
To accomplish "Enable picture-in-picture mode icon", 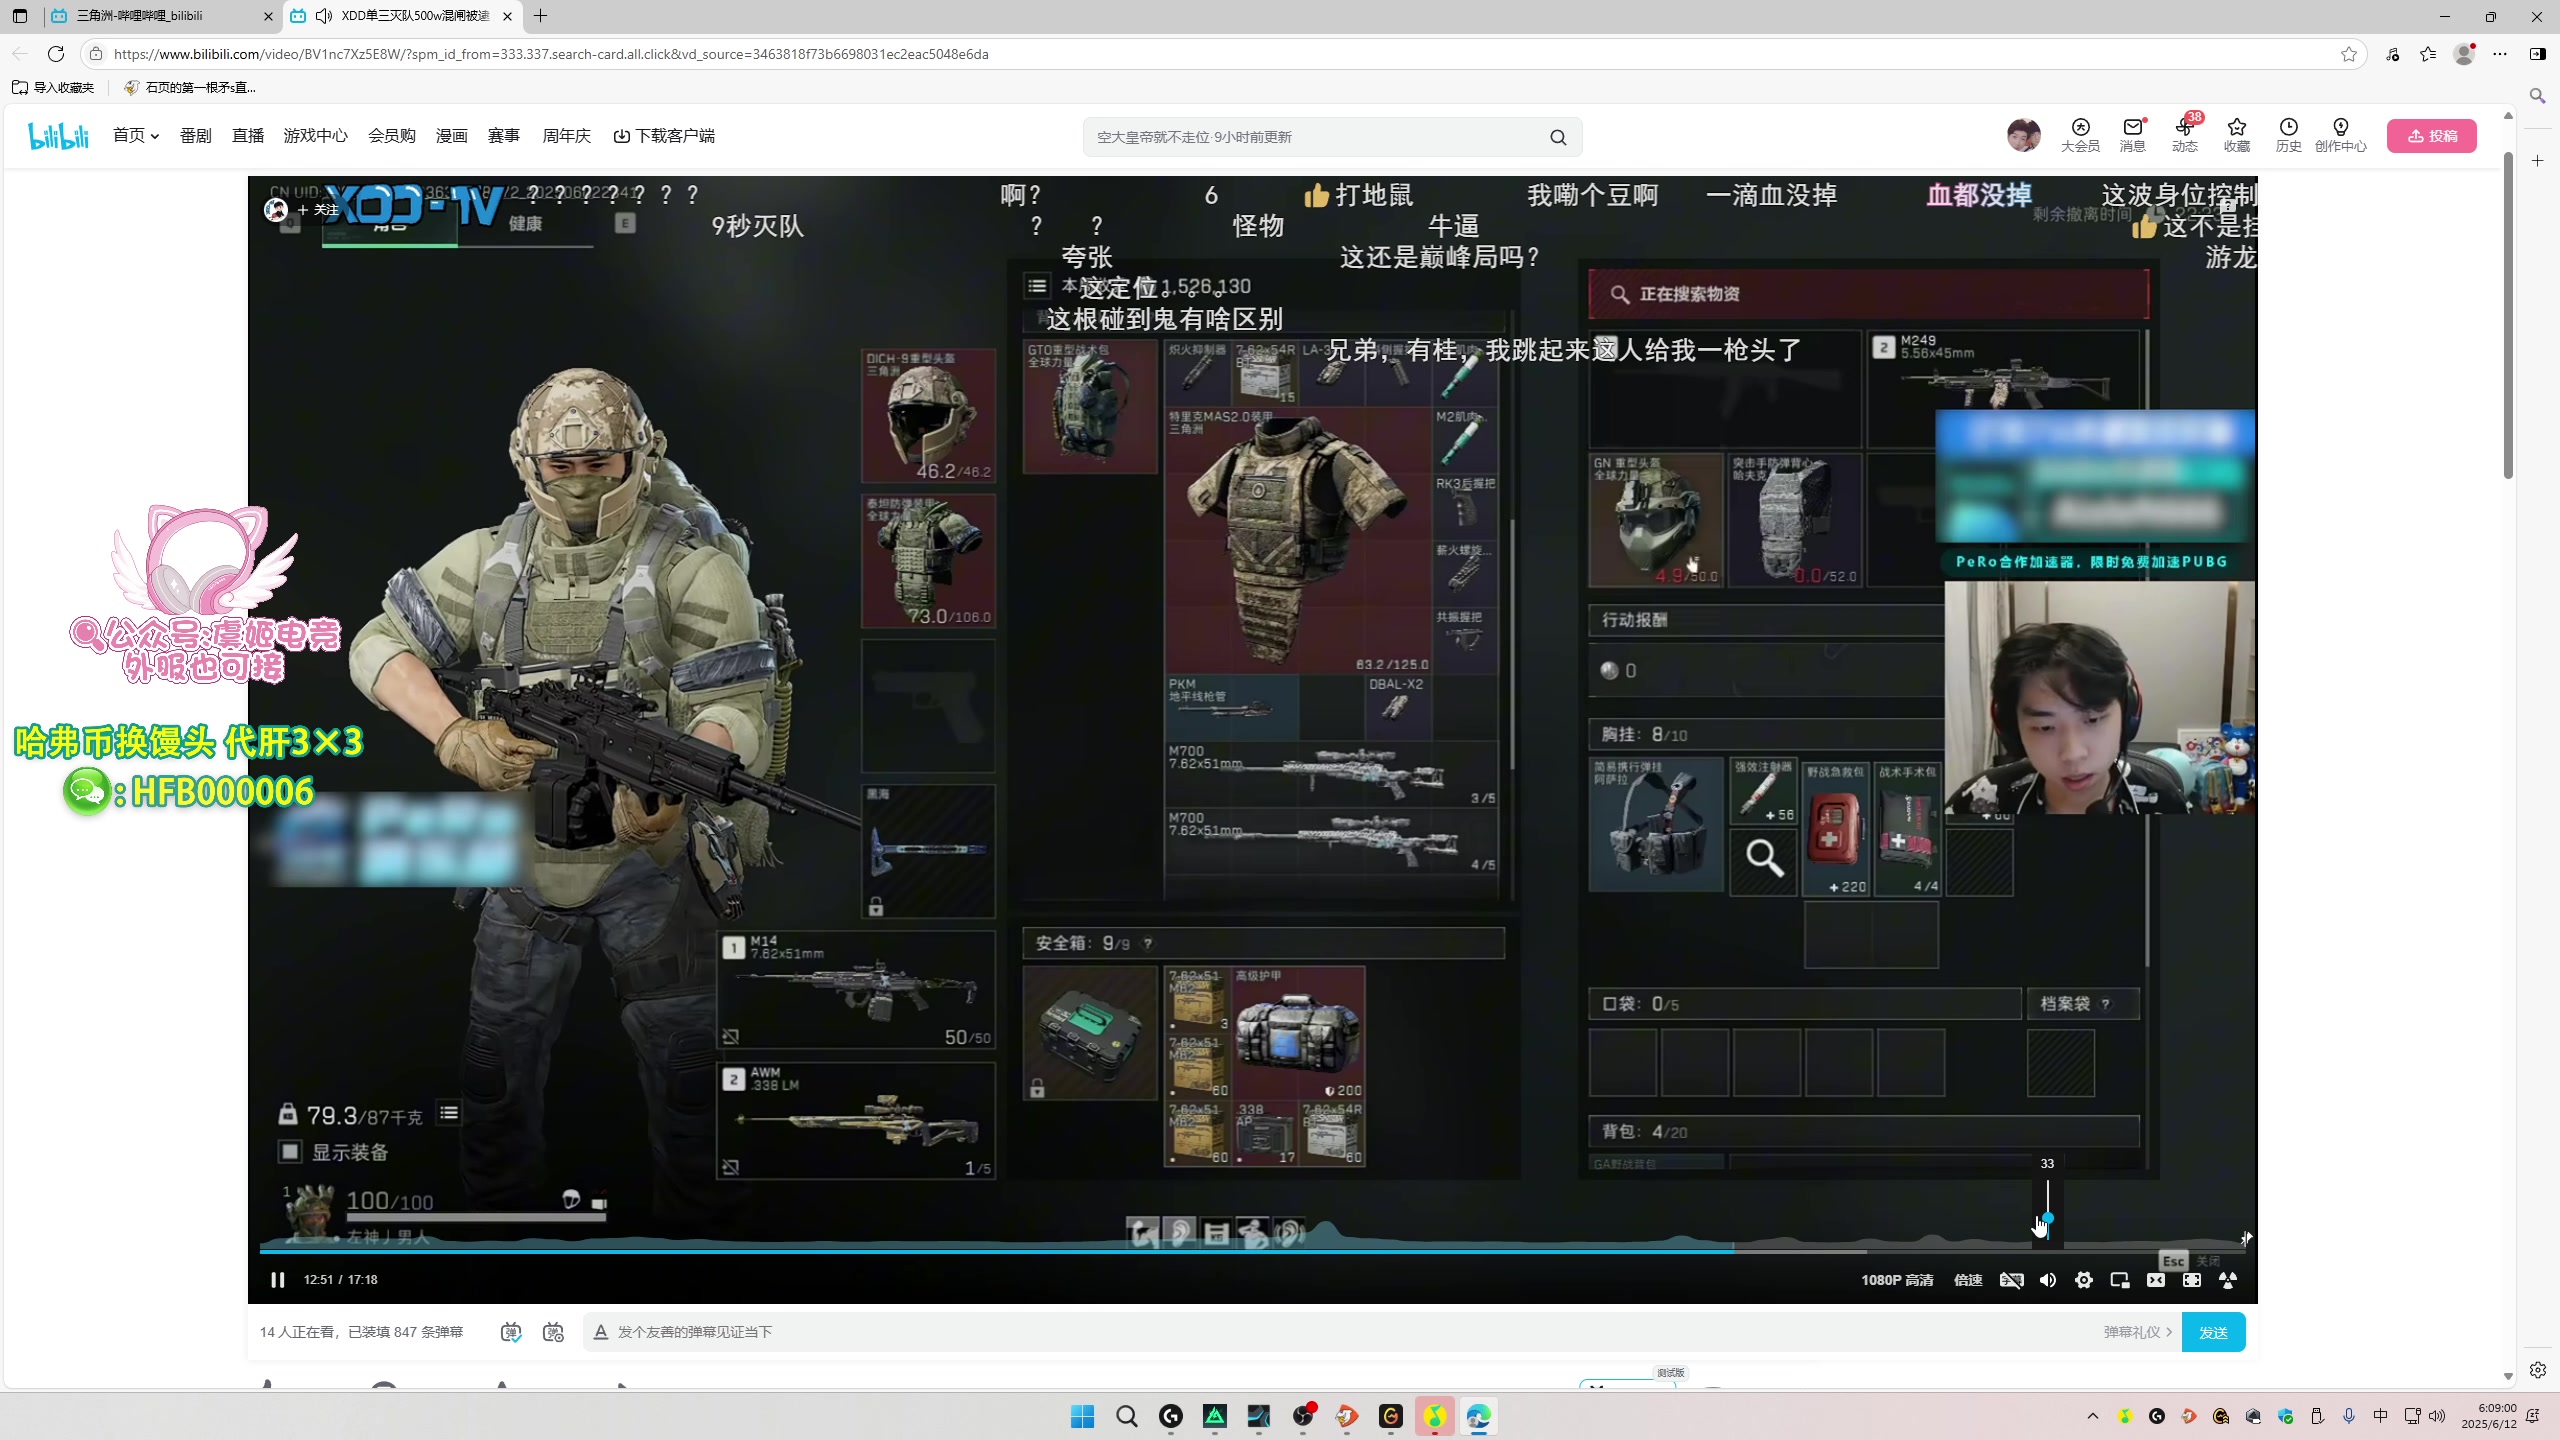I will (x=2120, y=1280).
